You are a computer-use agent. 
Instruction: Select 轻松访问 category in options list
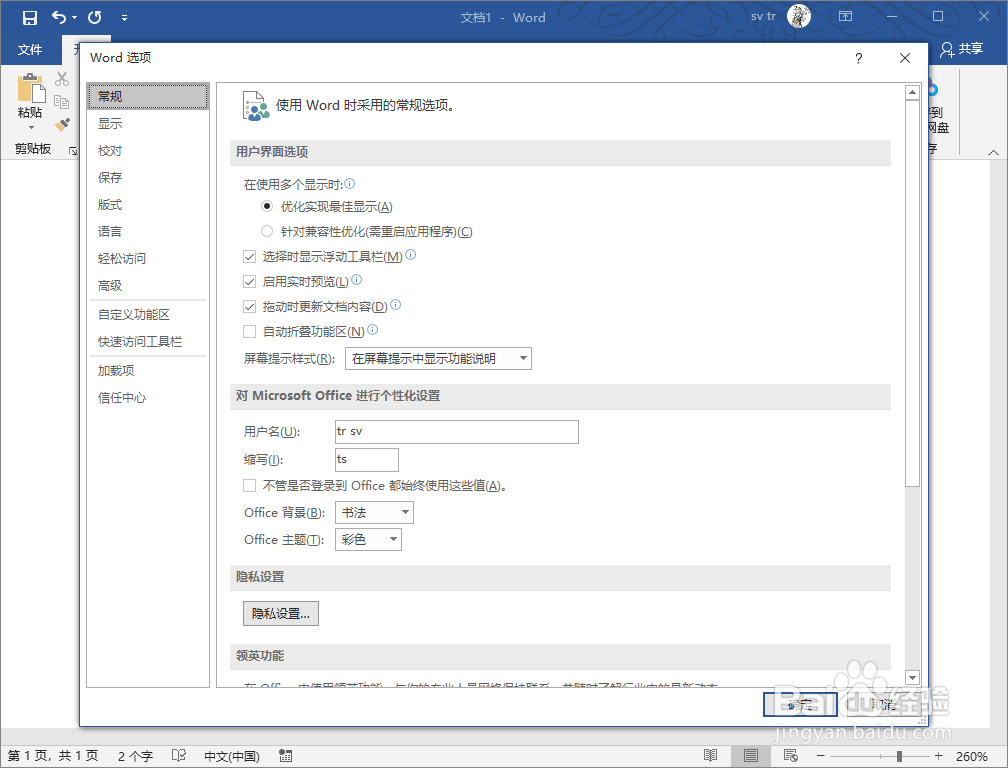(148, 258)
